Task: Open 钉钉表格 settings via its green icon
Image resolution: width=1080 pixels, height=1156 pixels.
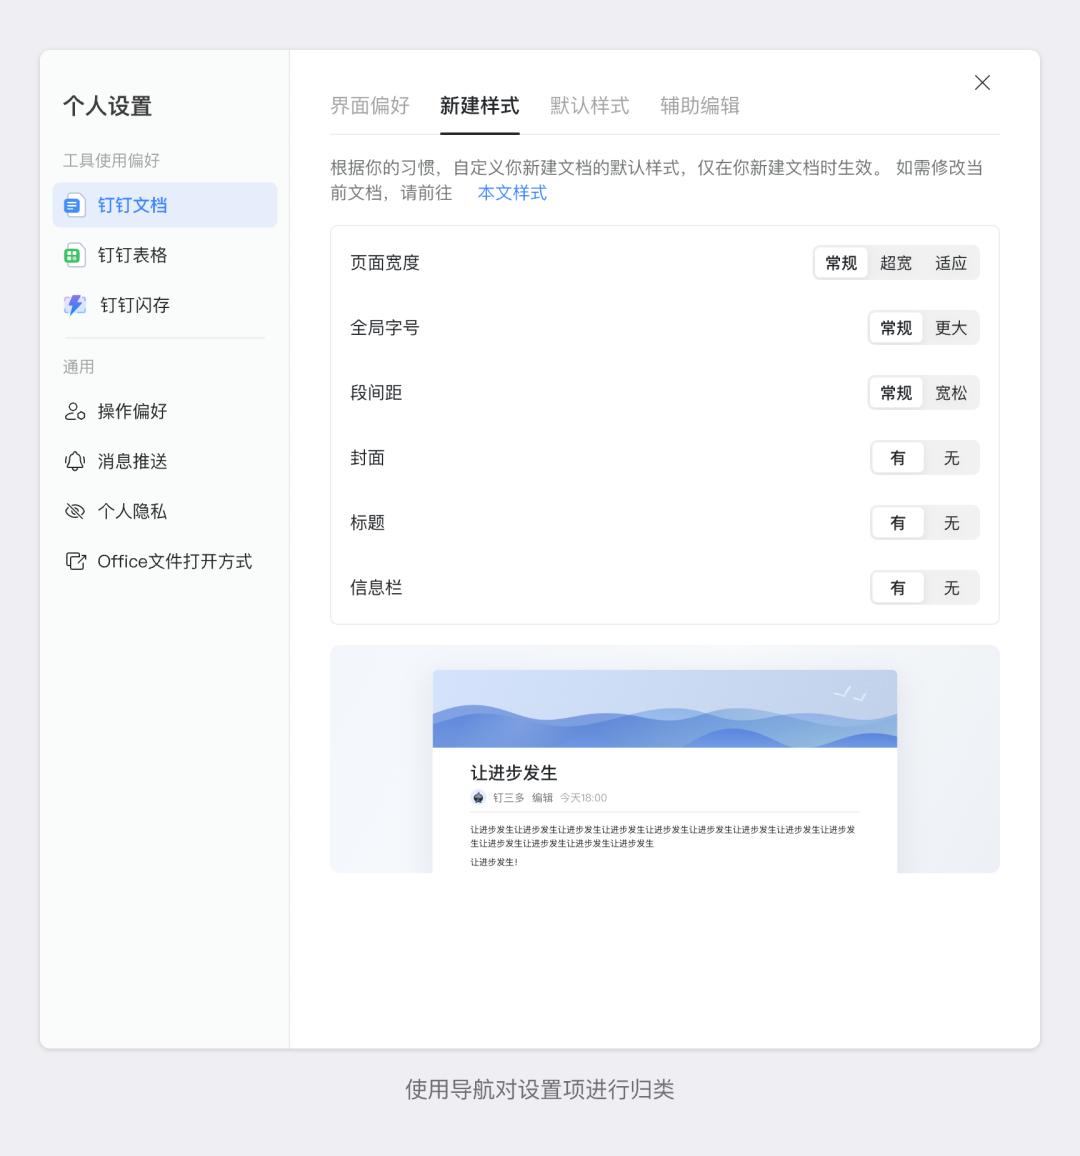Action: (x=73, y=255)
